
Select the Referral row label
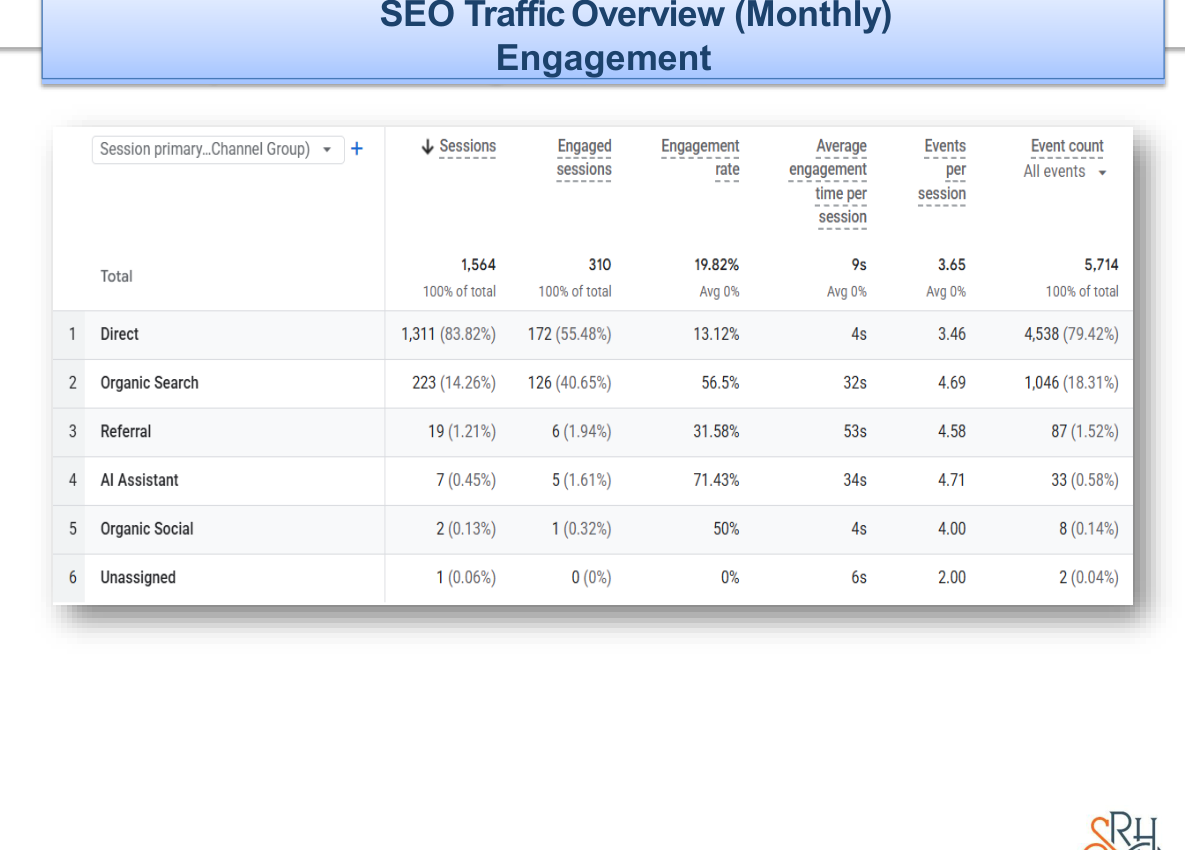coord(125,431)
